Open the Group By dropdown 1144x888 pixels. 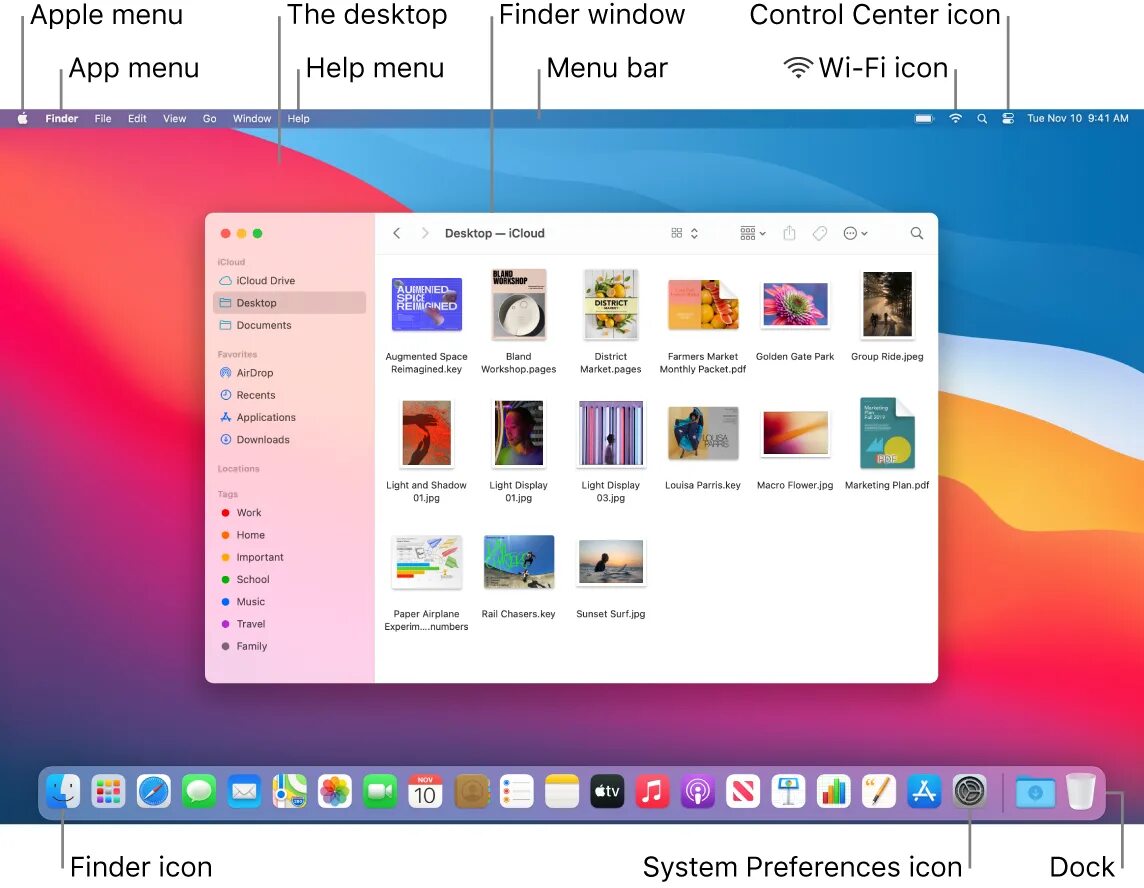[752, 233]
